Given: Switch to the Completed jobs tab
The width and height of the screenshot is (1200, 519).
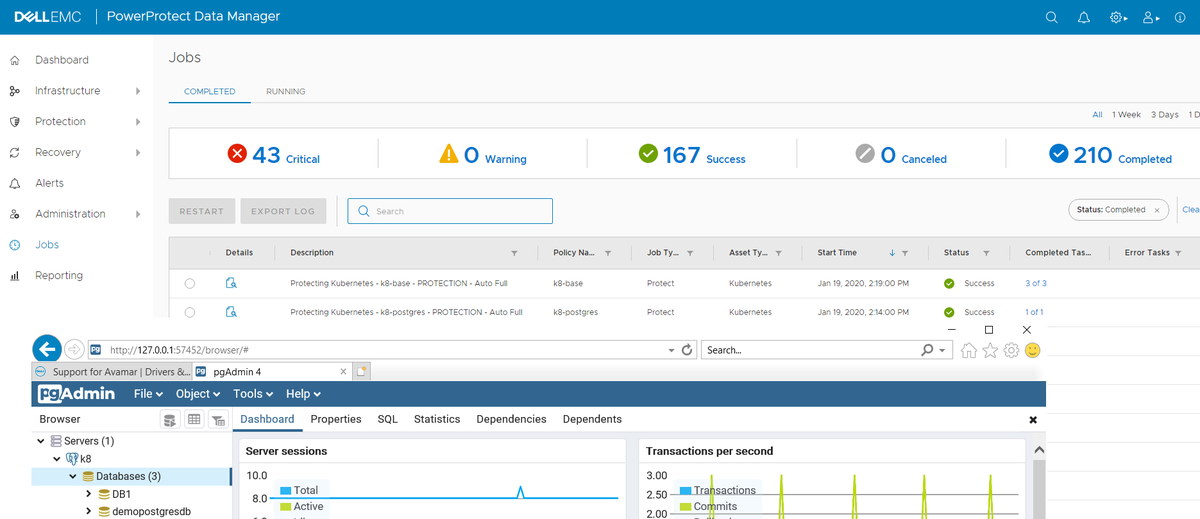Looking at the screenshot, I should click(x=210, y=91).
